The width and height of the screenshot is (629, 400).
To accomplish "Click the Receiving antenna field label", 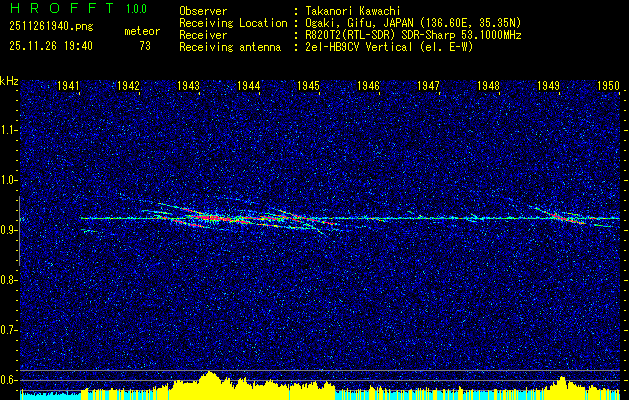I will click(230, 47).
